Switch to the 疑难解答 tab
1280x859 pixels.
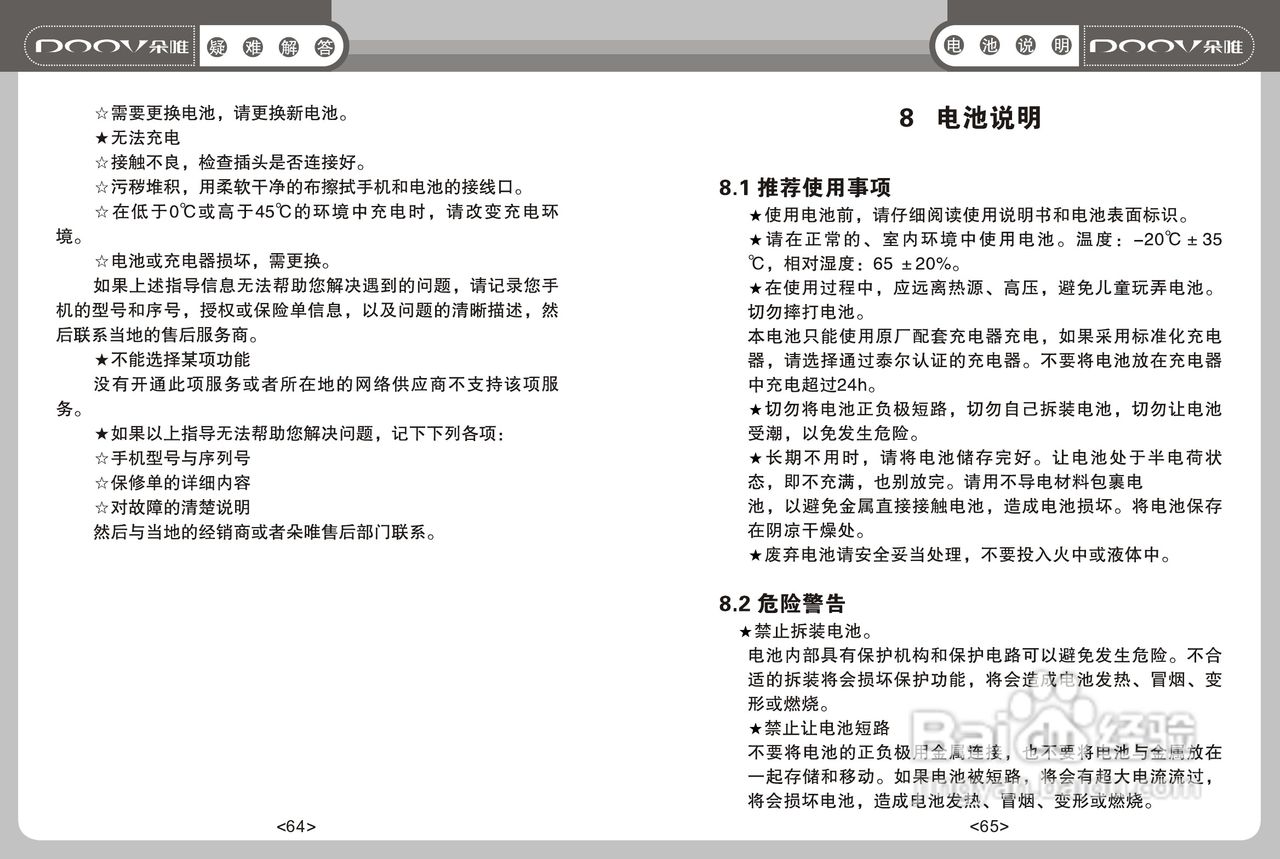(x=272, y=46)
